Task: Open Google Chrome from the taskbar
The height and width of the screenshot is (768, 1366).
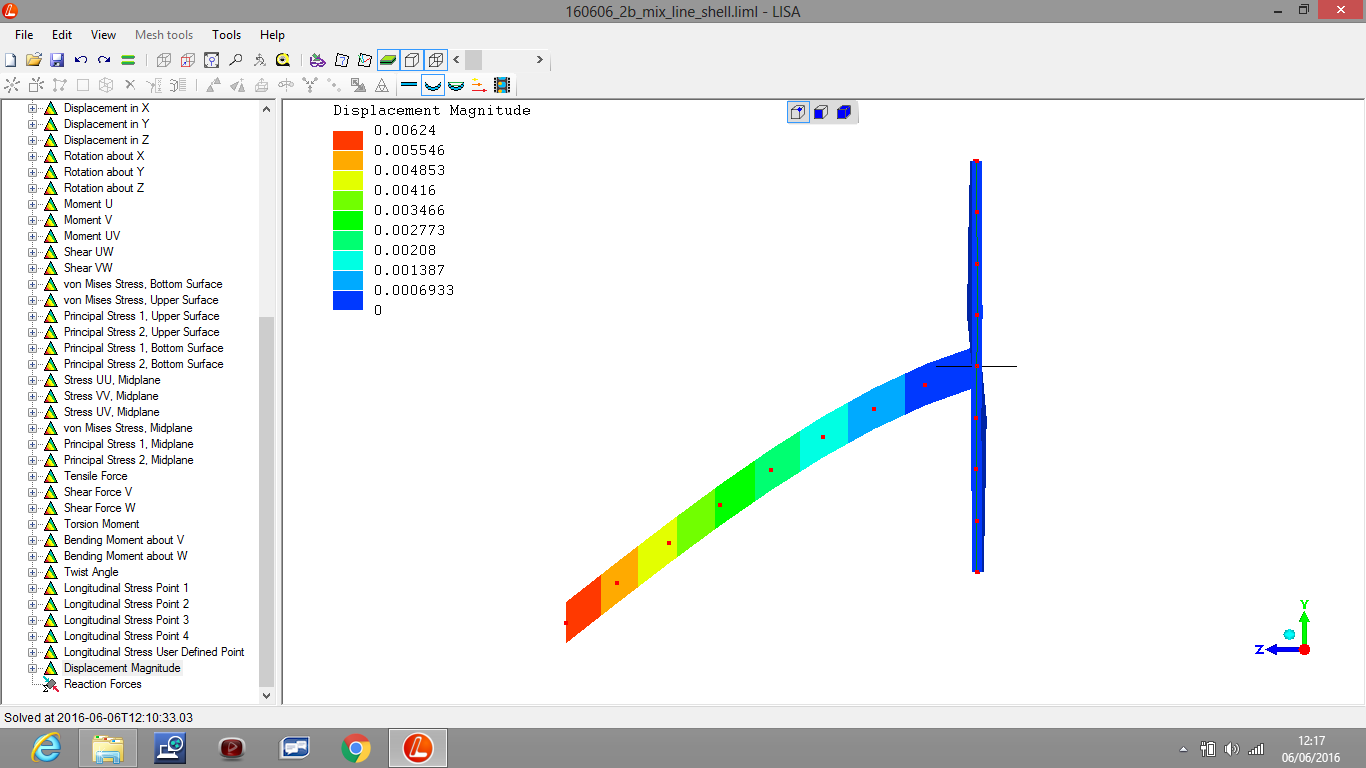Action: pyautogui.click(x=355, y=747)
